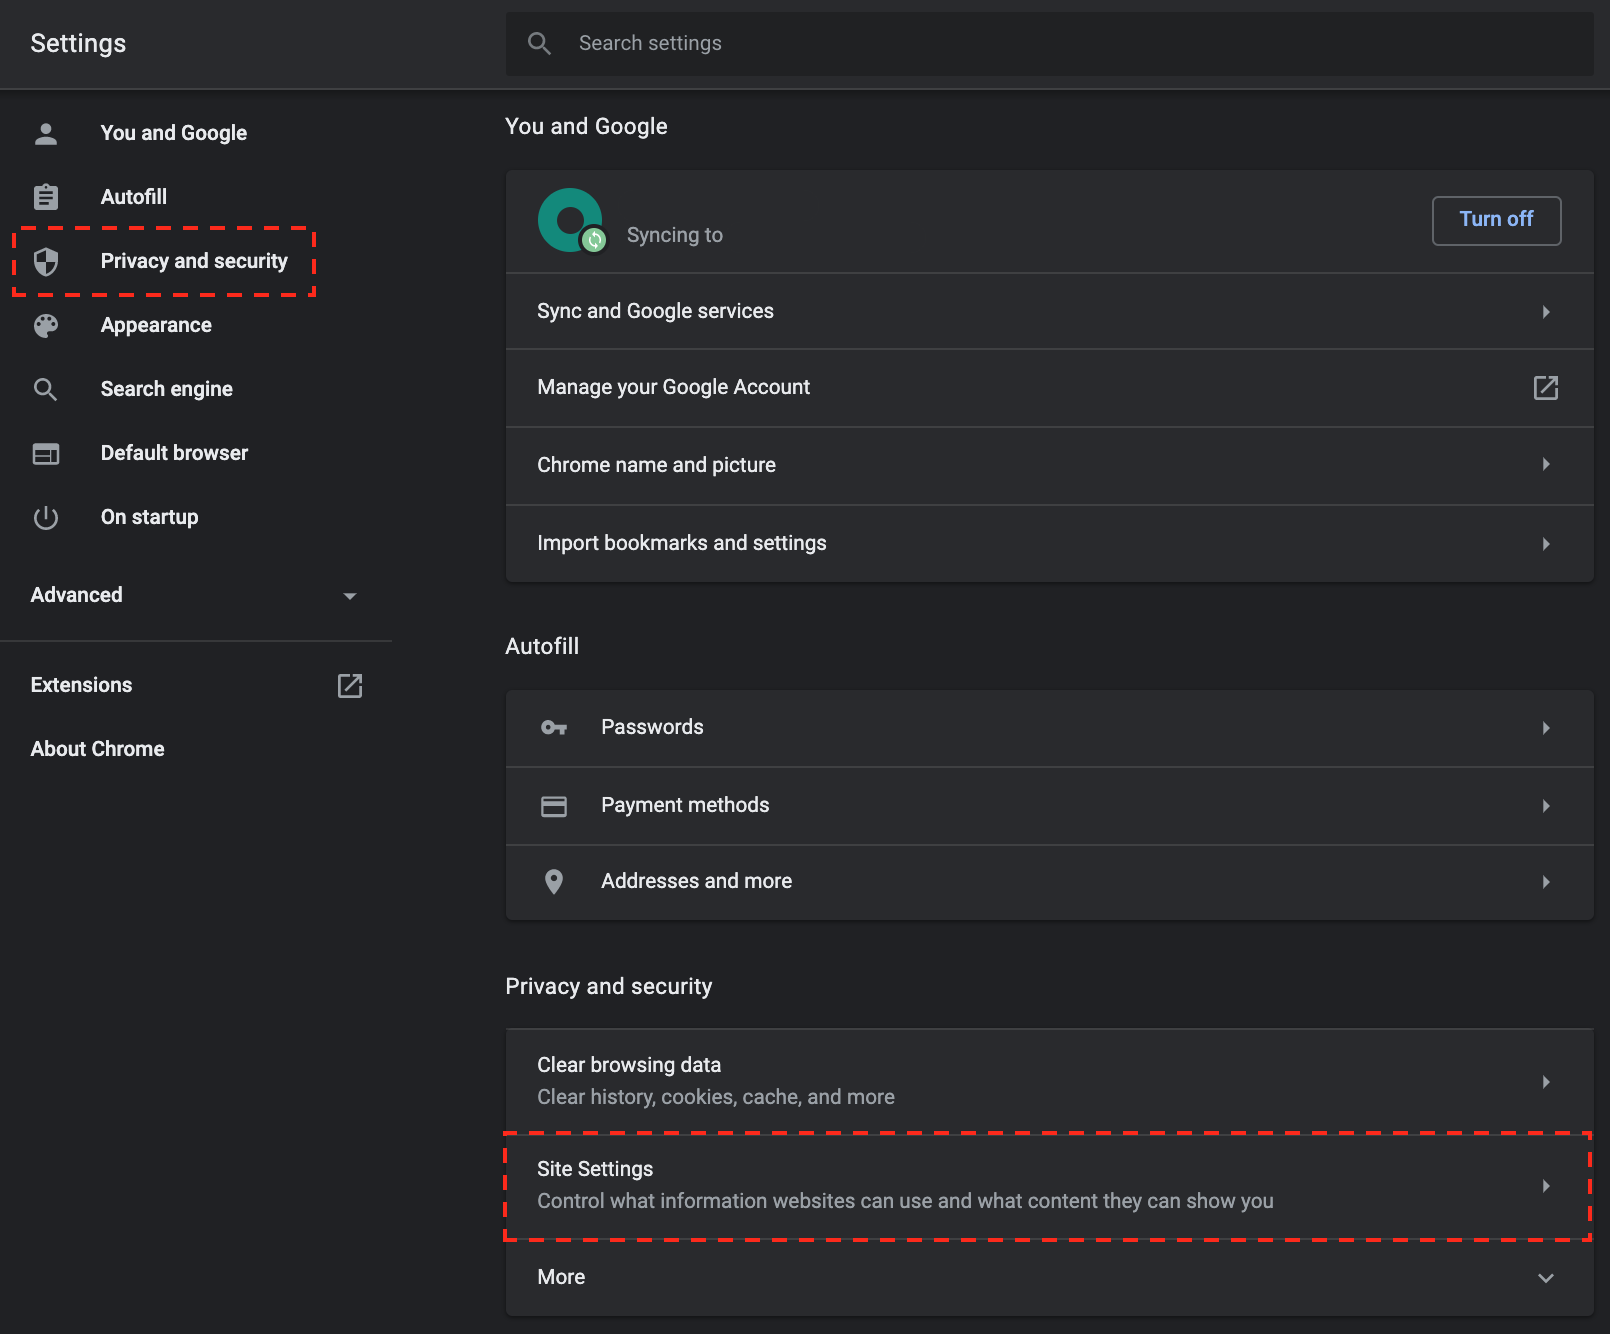Viewport: 1610px width, 1334px height.
Task: Click the teal profile avatar with sync badge
Action: (572, 221)
